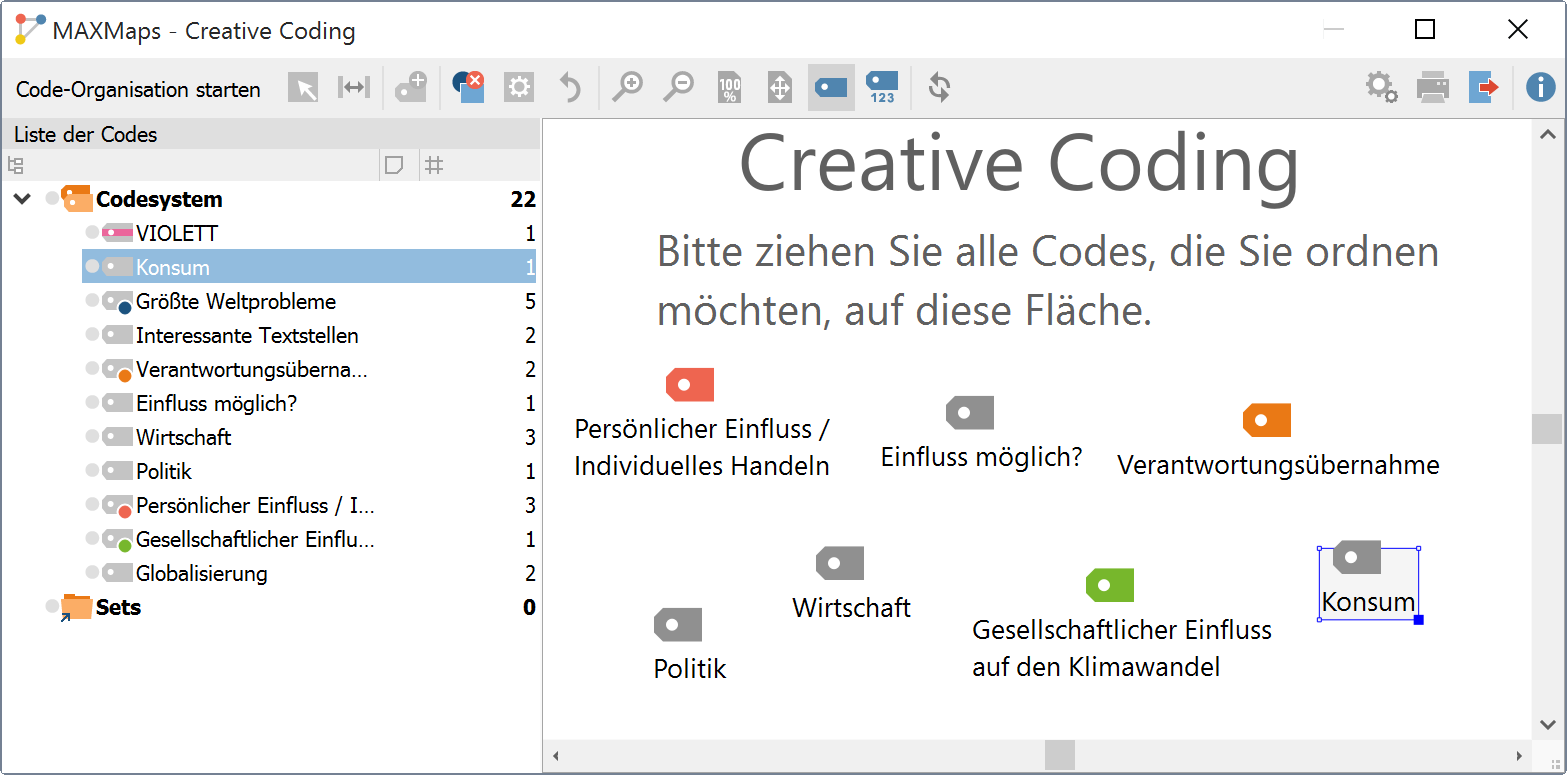Open the gear icon next to undo
The width and height of the screenshot is (1567, 775).
click(518, 88)
